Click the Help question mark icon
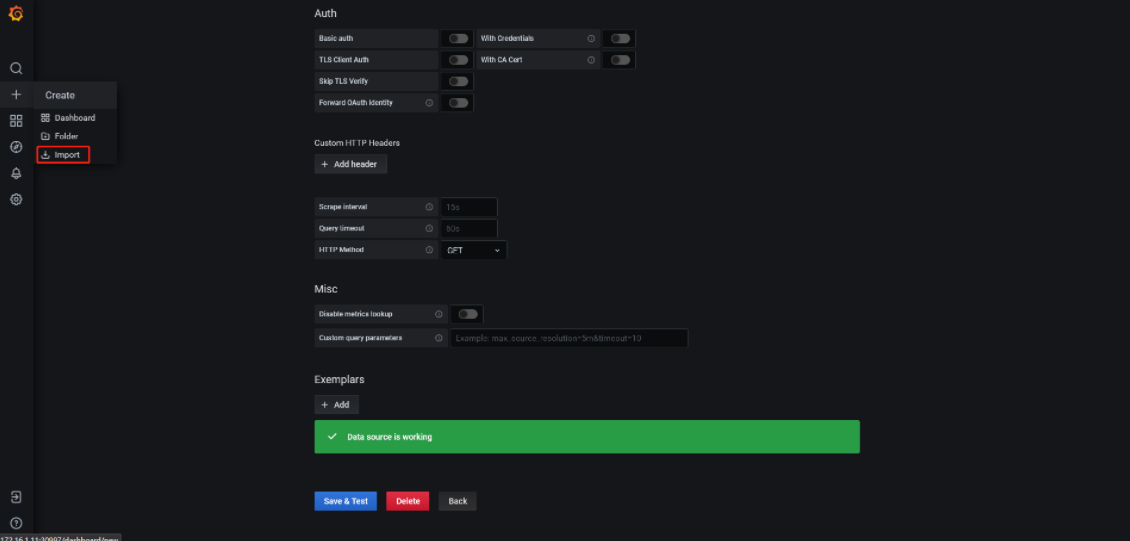Image resolution: width=1130 pixels, height=541 pixels. (x=16, y=523)
